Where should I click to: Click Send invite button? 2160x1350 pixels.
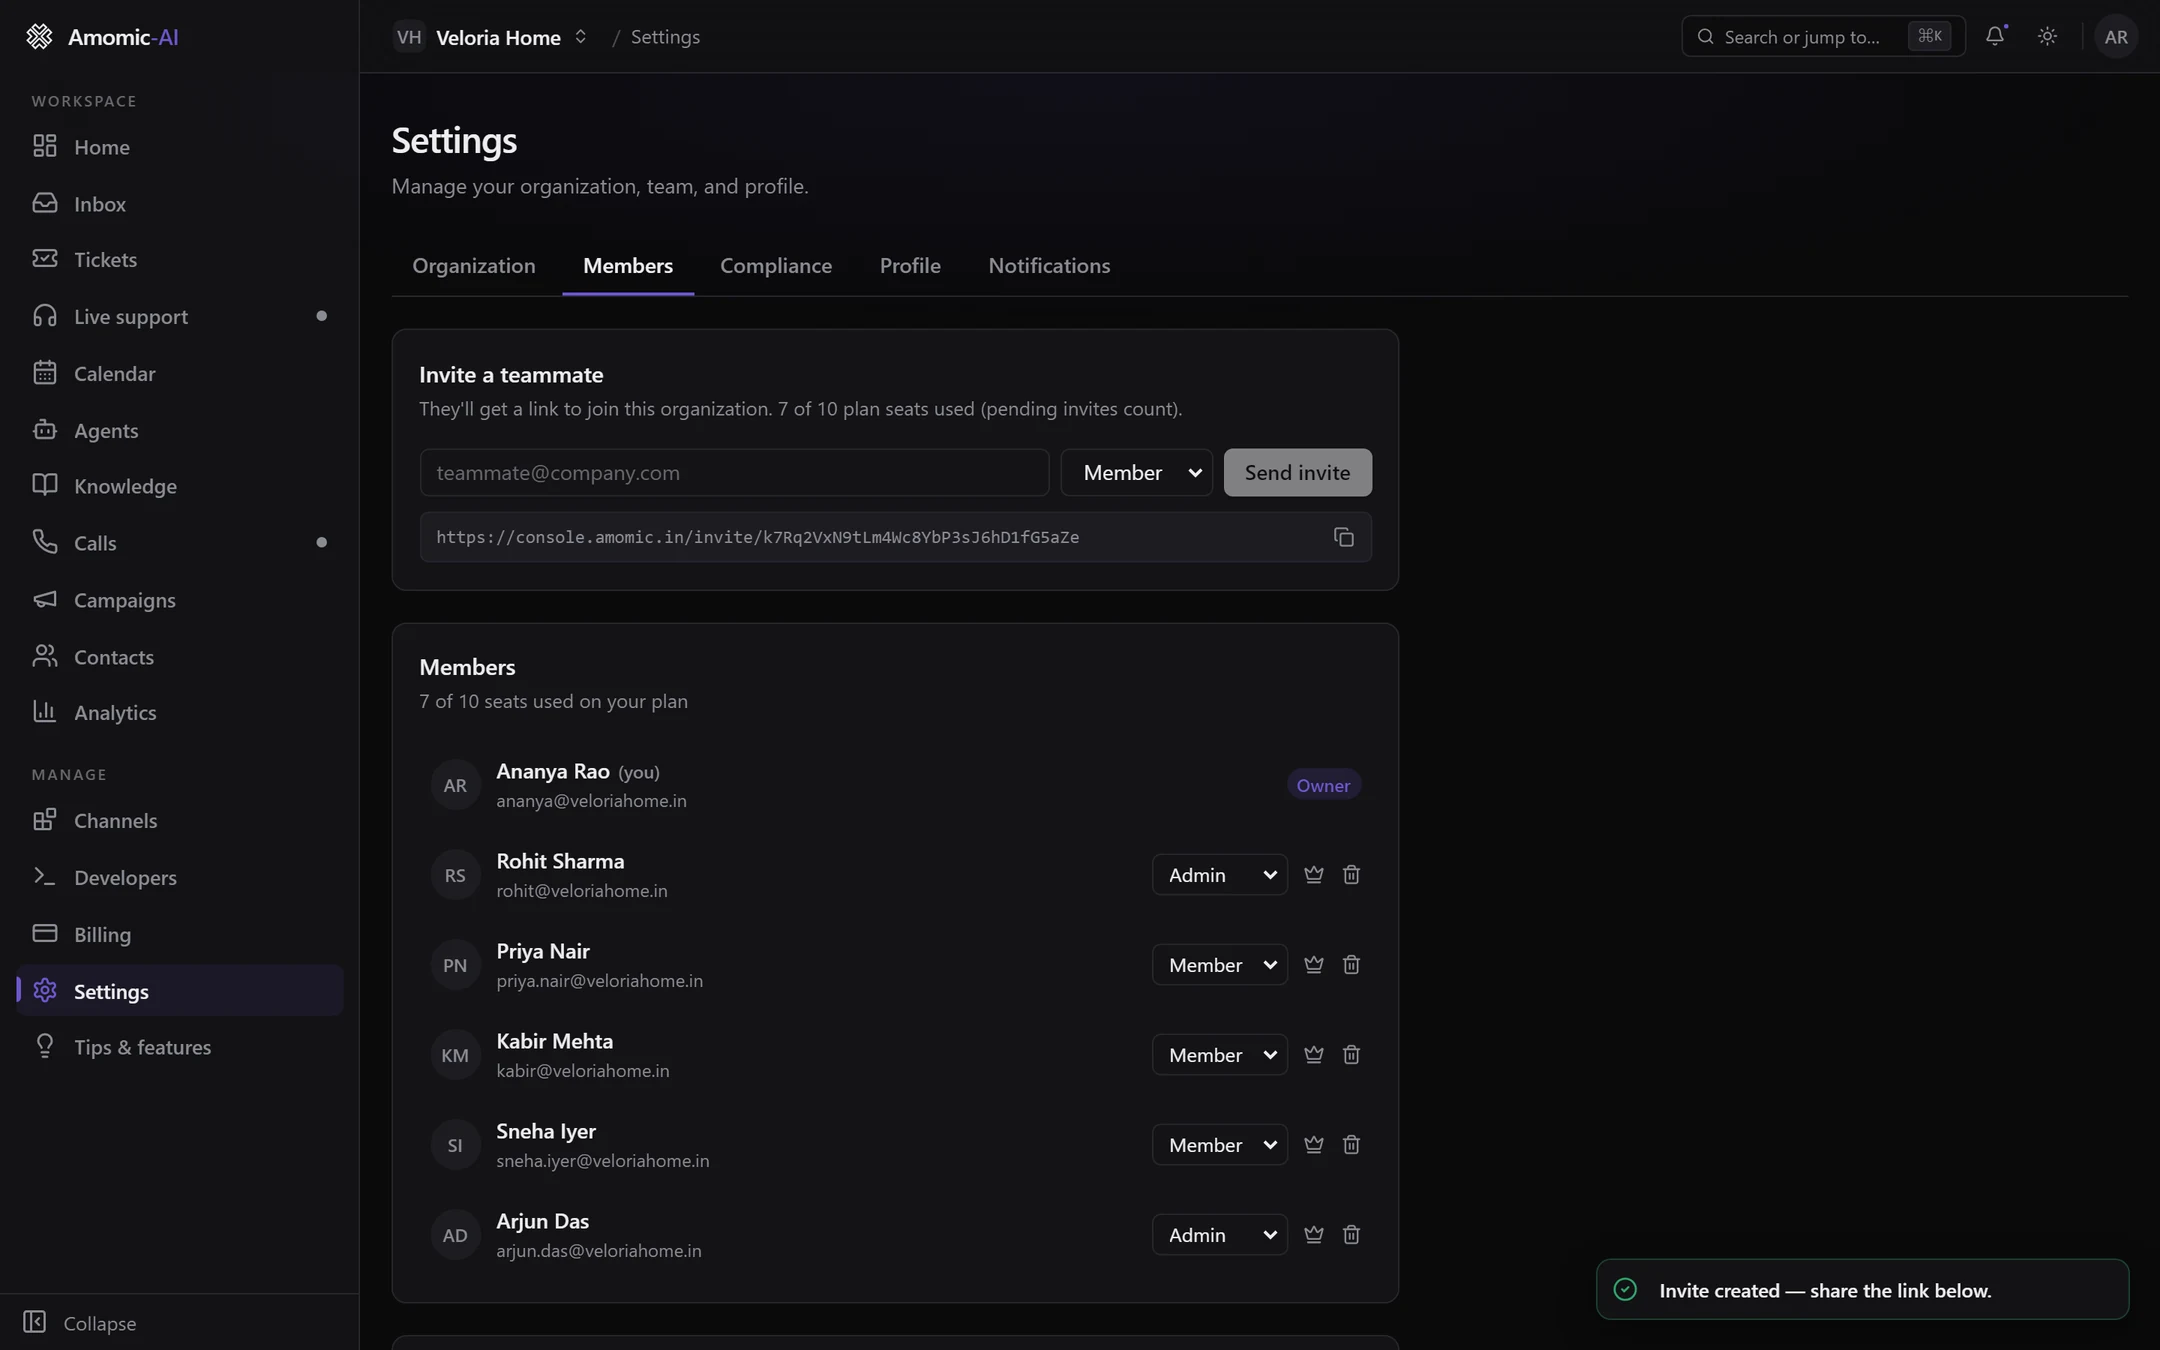1297,472
